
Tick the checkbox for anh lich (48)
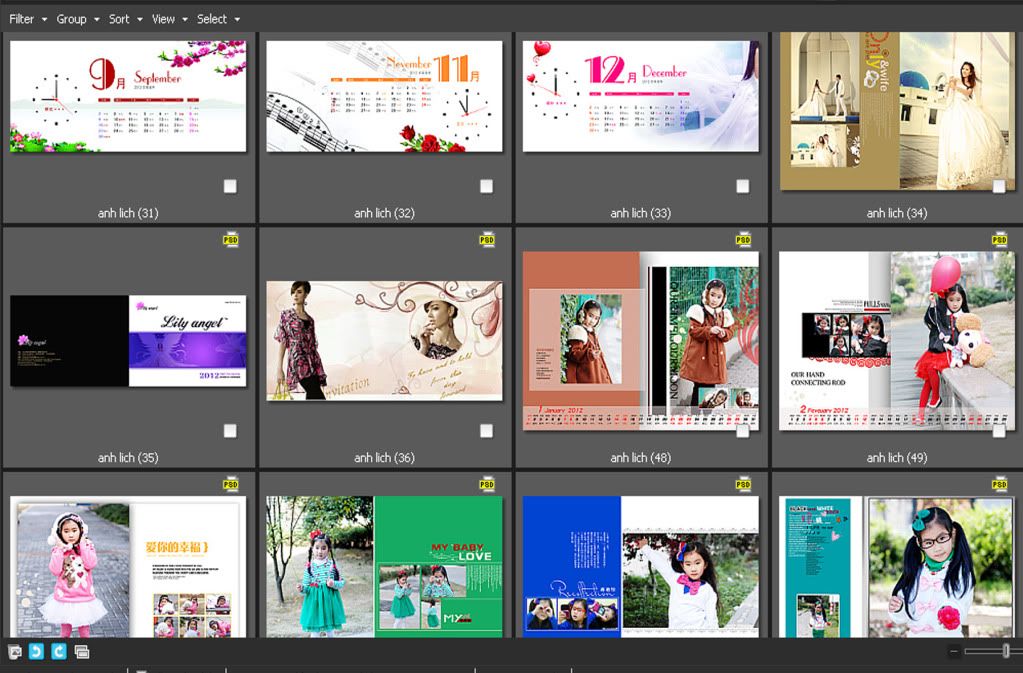(743, 431)
